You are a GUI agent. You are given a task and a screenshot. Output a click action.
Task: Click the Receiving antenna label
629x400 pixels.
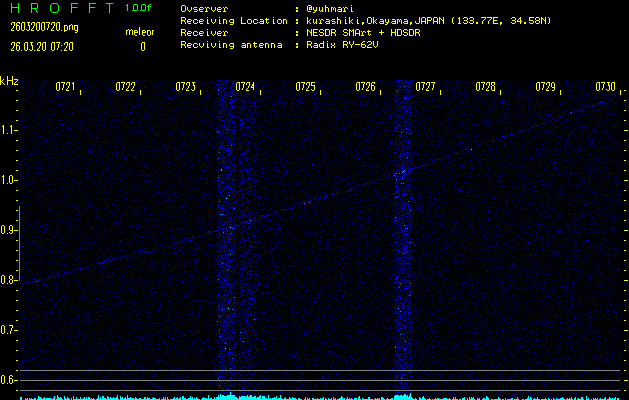coord(231,45)
